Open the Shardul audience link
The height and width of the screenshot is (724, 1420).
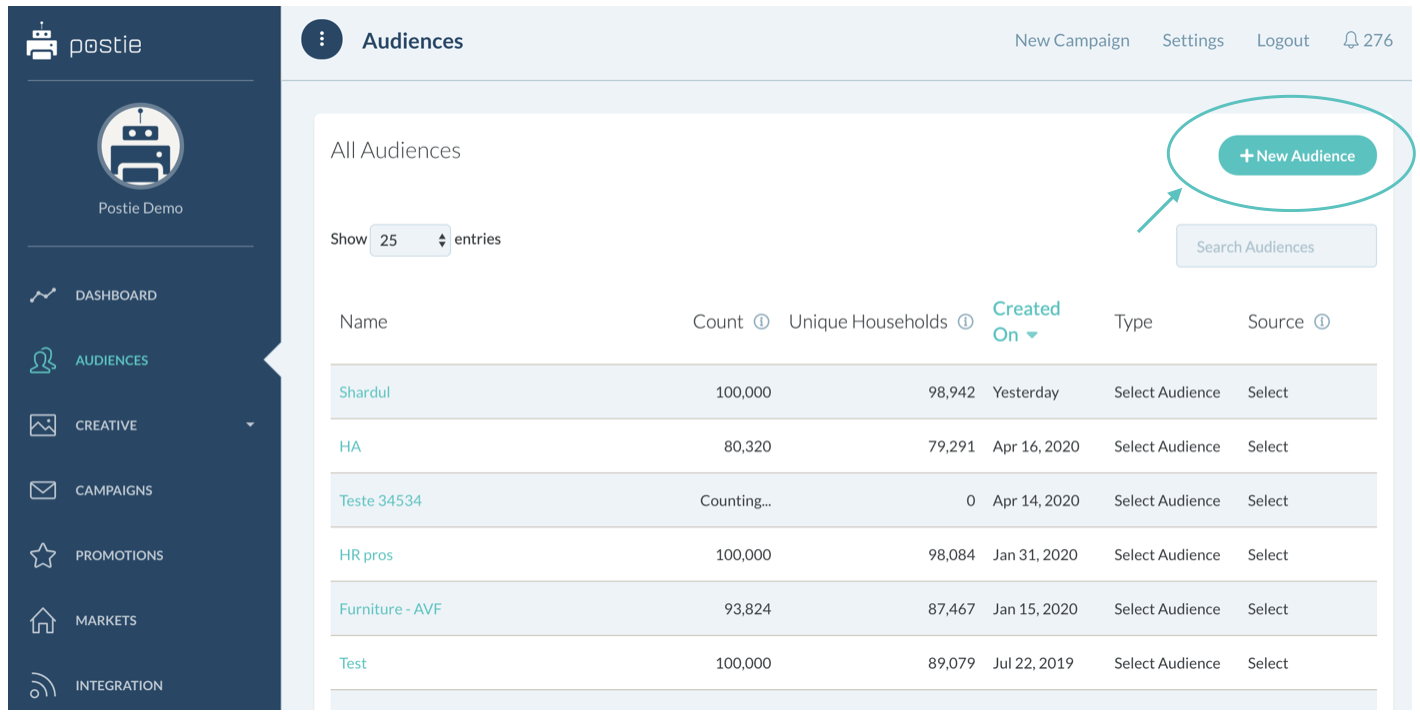[x=364, y=392]
